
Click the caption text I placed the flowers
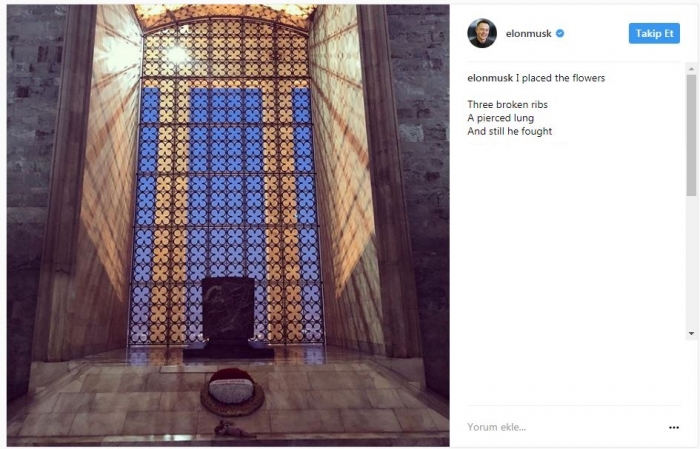click(560, 78)
